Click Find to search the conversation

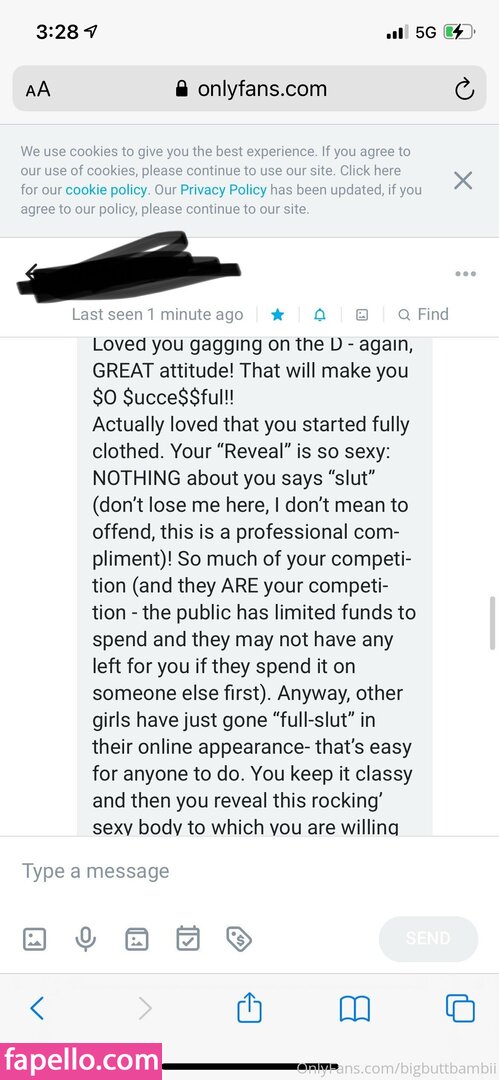tap(424, 315)
